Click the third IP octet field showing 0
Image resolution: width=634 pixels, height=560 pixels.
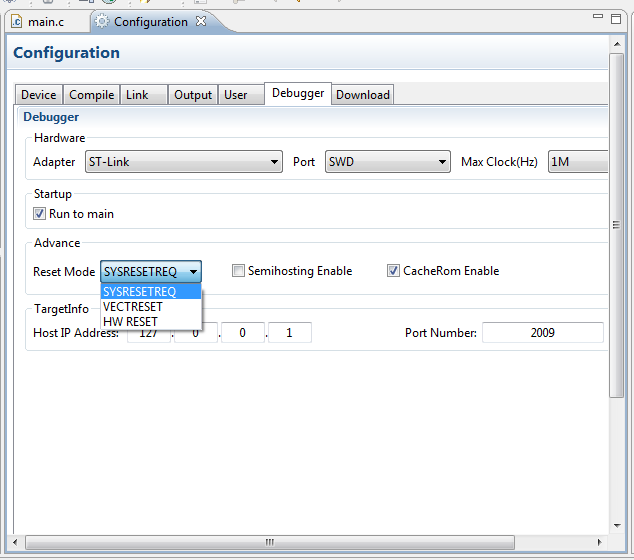[243, 332]
